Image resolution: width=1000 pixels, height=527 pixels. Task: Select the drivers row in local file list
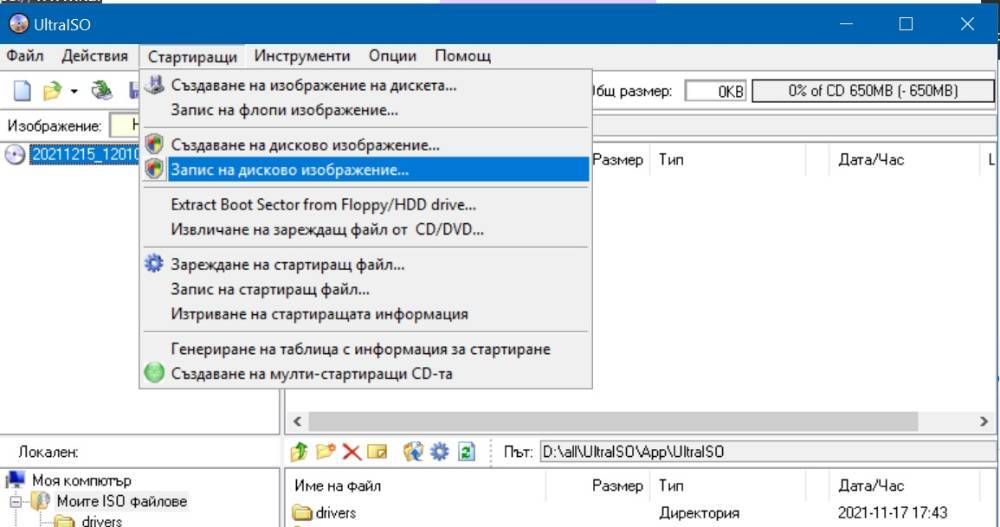640,512
